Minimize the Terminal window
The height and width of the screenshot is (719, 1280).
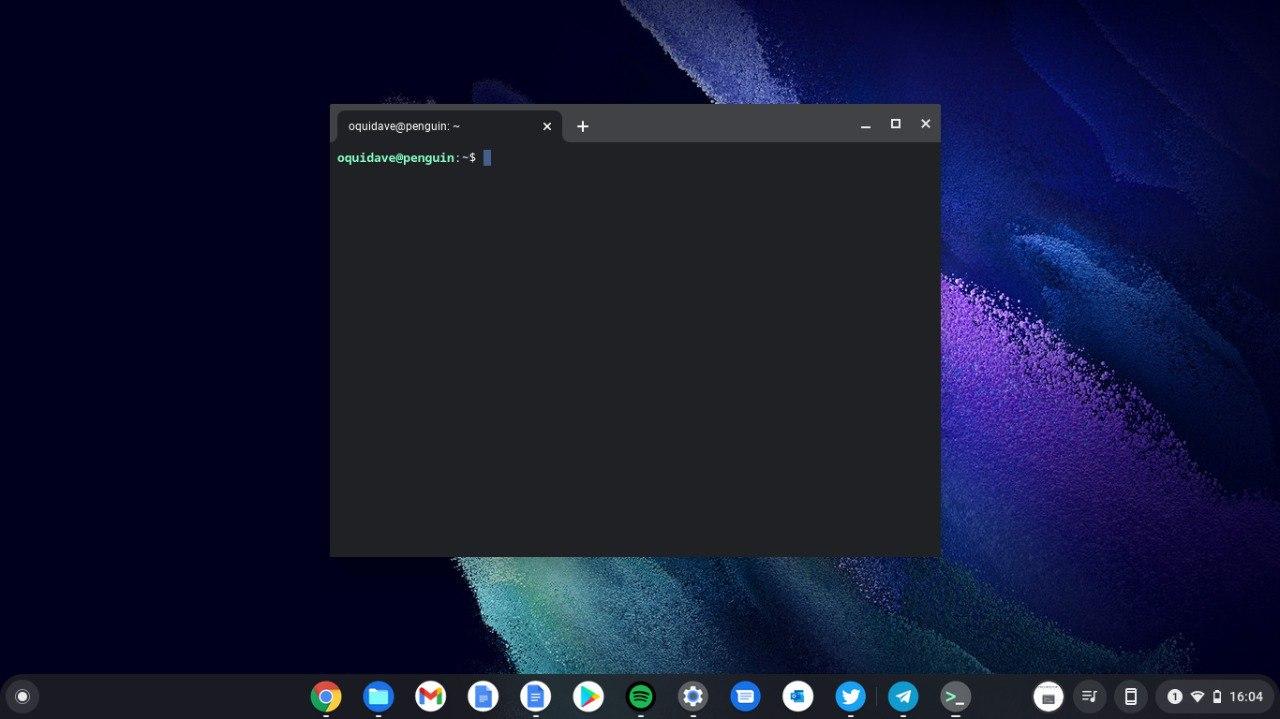tap(866, 125)
